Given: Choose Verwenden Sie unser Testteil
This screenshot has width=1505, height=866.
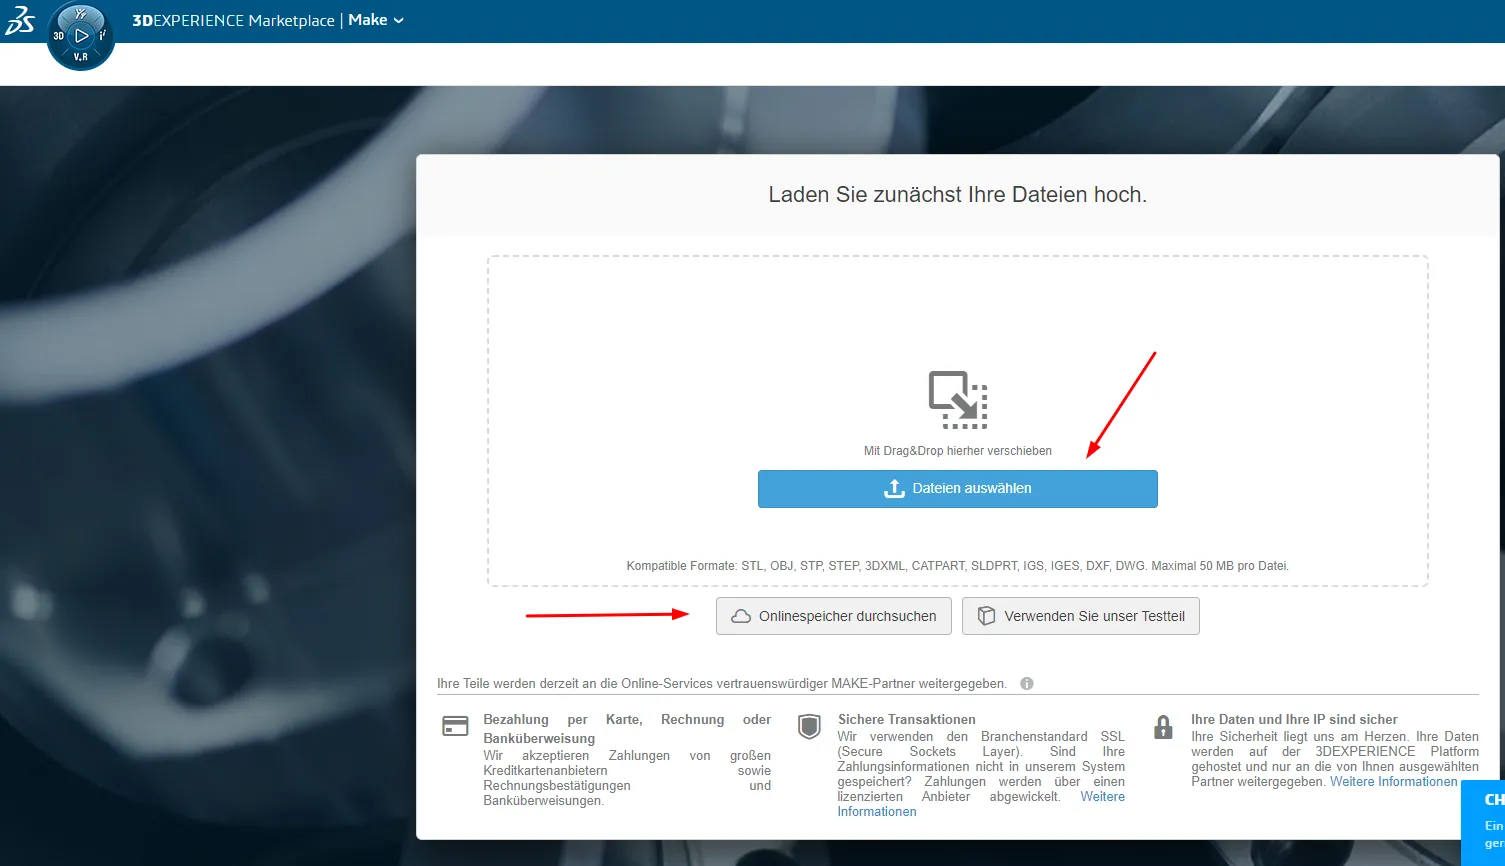Looking at the screenshot, I should click(x=1080, y=616).
